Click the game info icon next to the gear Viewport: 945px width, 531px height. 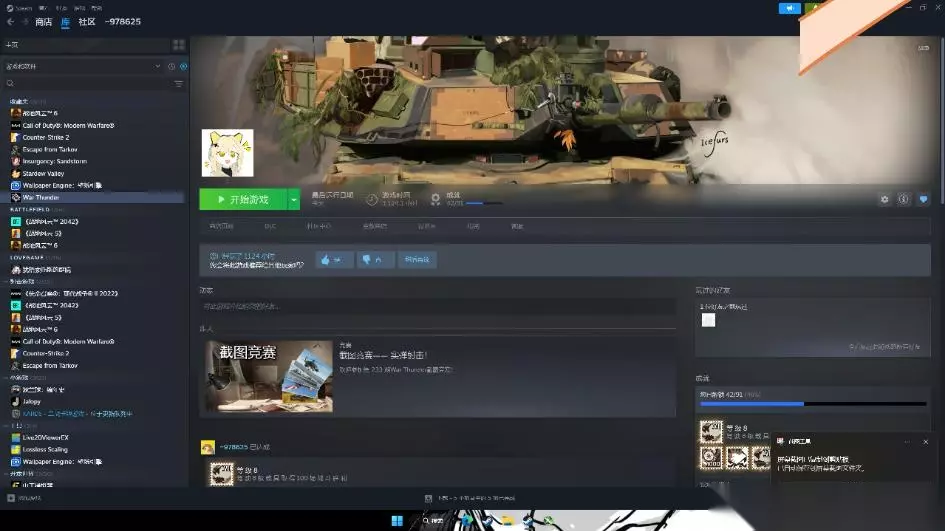tap(903, 200)
